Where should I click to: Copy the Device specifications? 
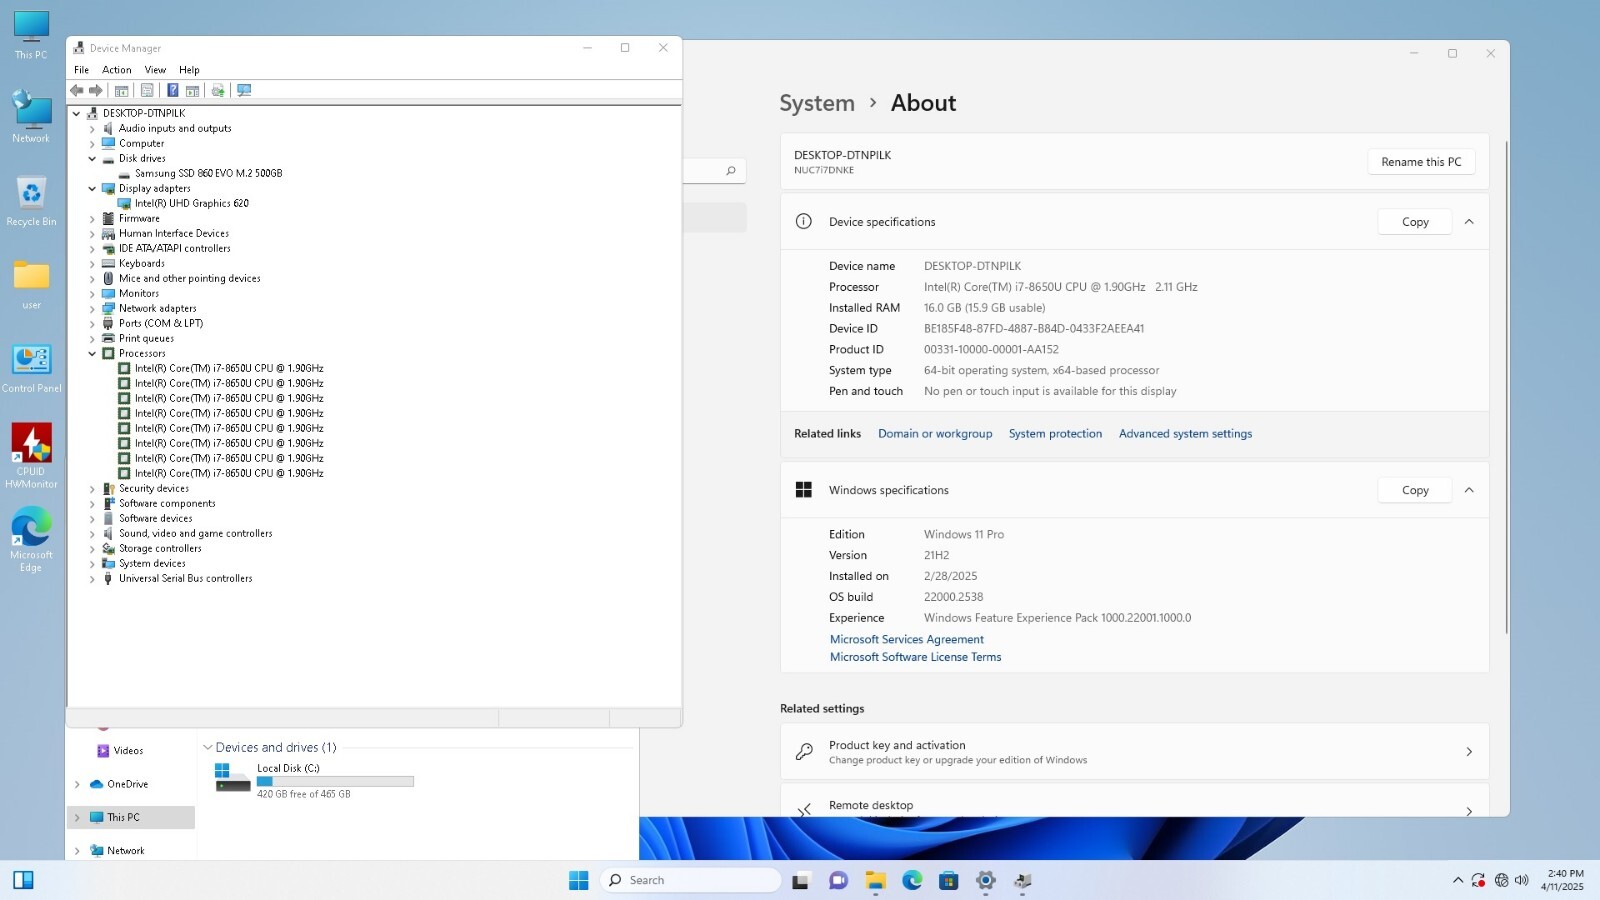[1414, 222]
